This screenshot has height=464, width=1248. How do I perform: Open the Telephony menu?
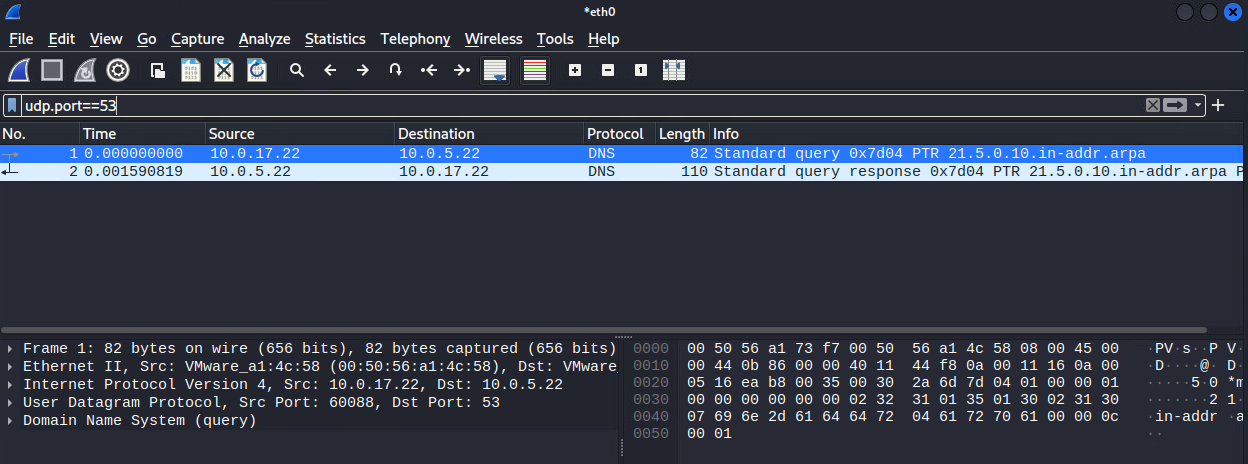[415, 39]
